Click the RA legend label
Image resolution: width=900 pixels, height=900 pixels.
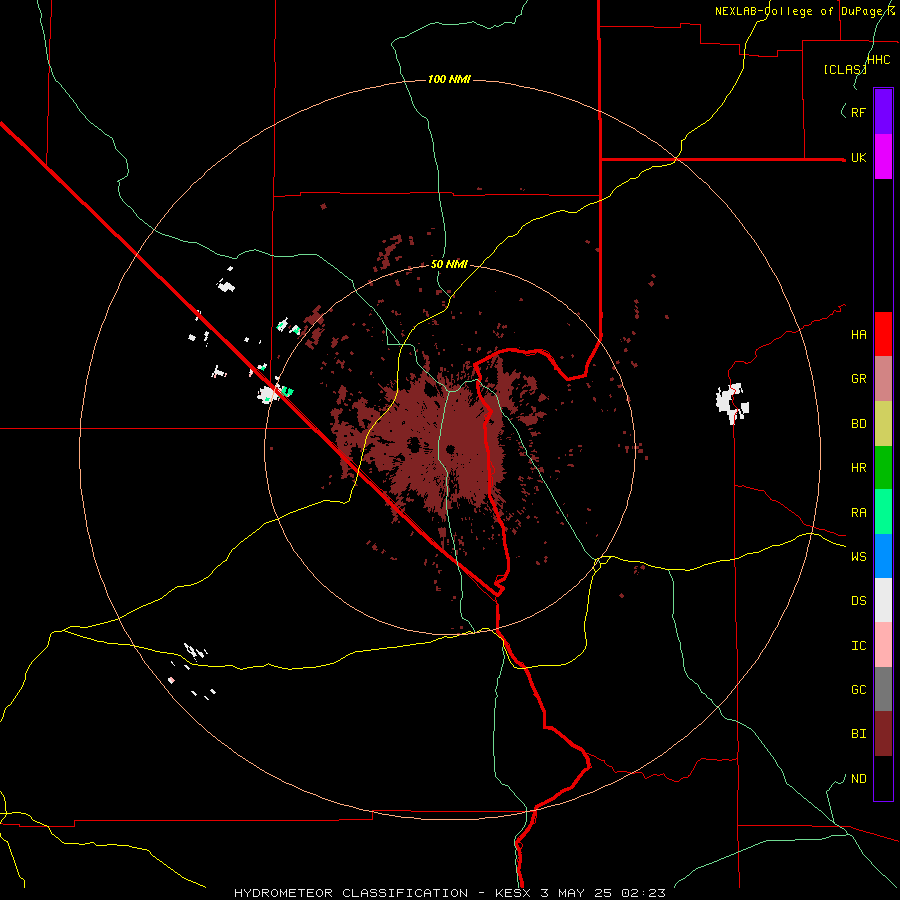coord(858,513)
